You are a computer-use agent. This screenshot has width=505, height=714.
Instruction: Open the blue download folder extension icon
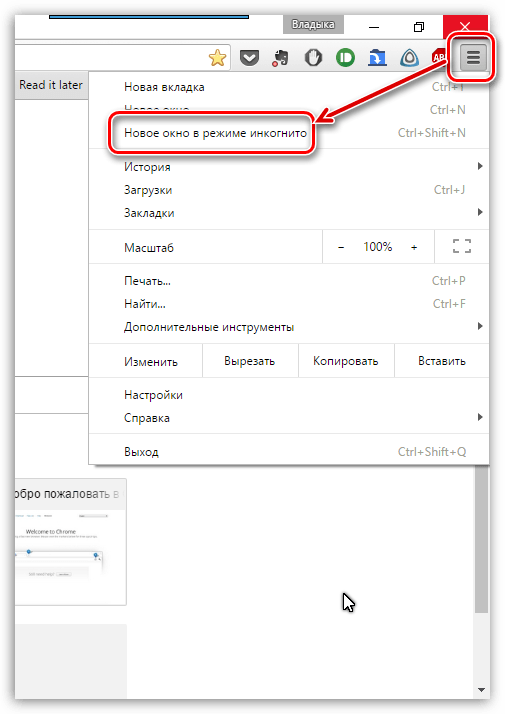point(377,58)
